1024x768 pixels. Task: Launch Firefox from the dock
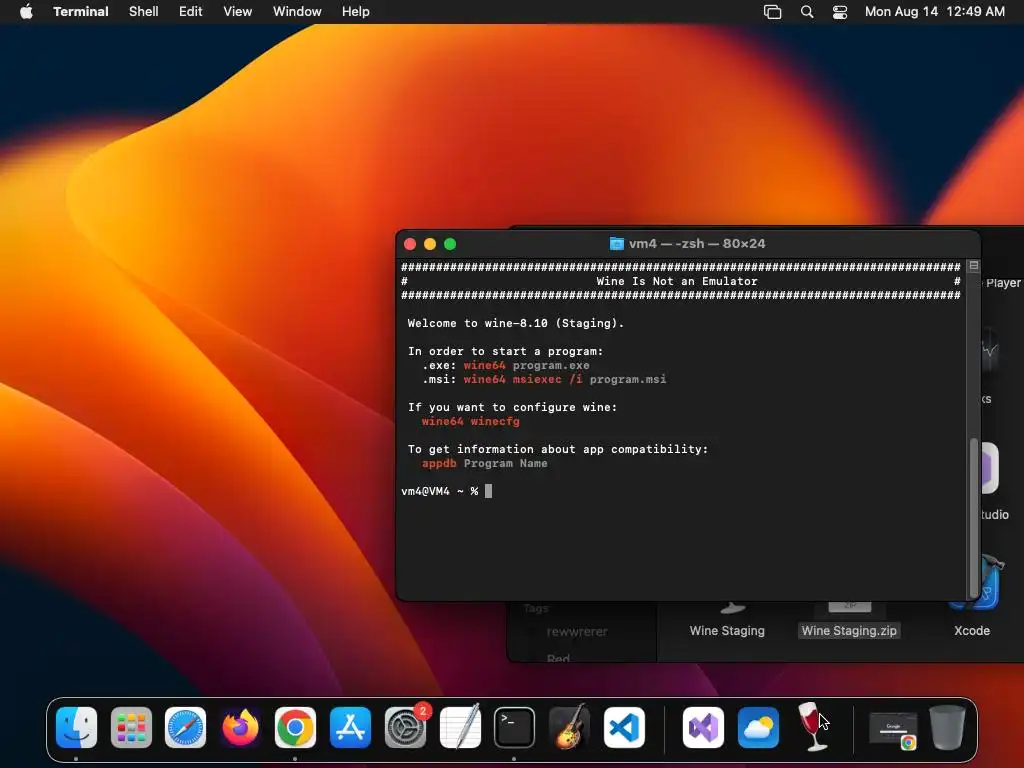[240, 727]
